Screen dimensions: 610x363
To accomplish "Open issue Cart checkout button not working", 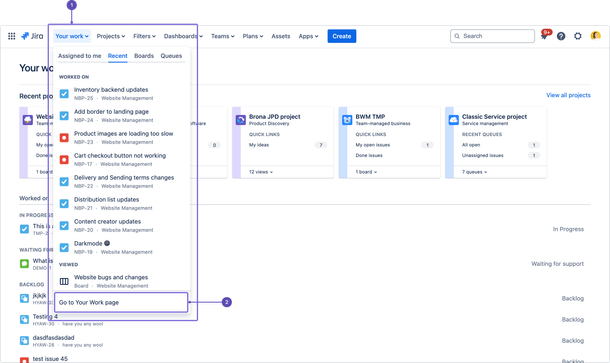I will pyautogui.click(x=120, y=156).
